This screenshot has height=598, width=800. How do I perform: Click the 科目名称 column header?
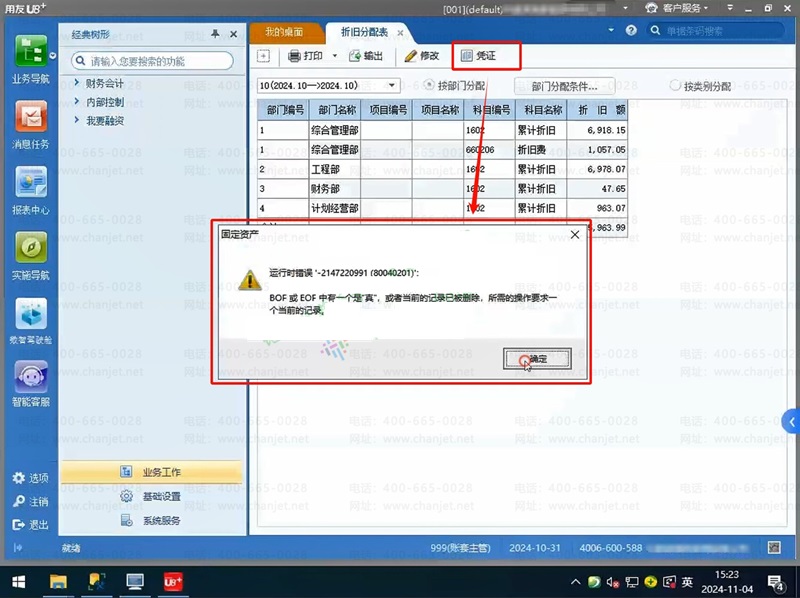pyautogui.click(x=541, y=110)
